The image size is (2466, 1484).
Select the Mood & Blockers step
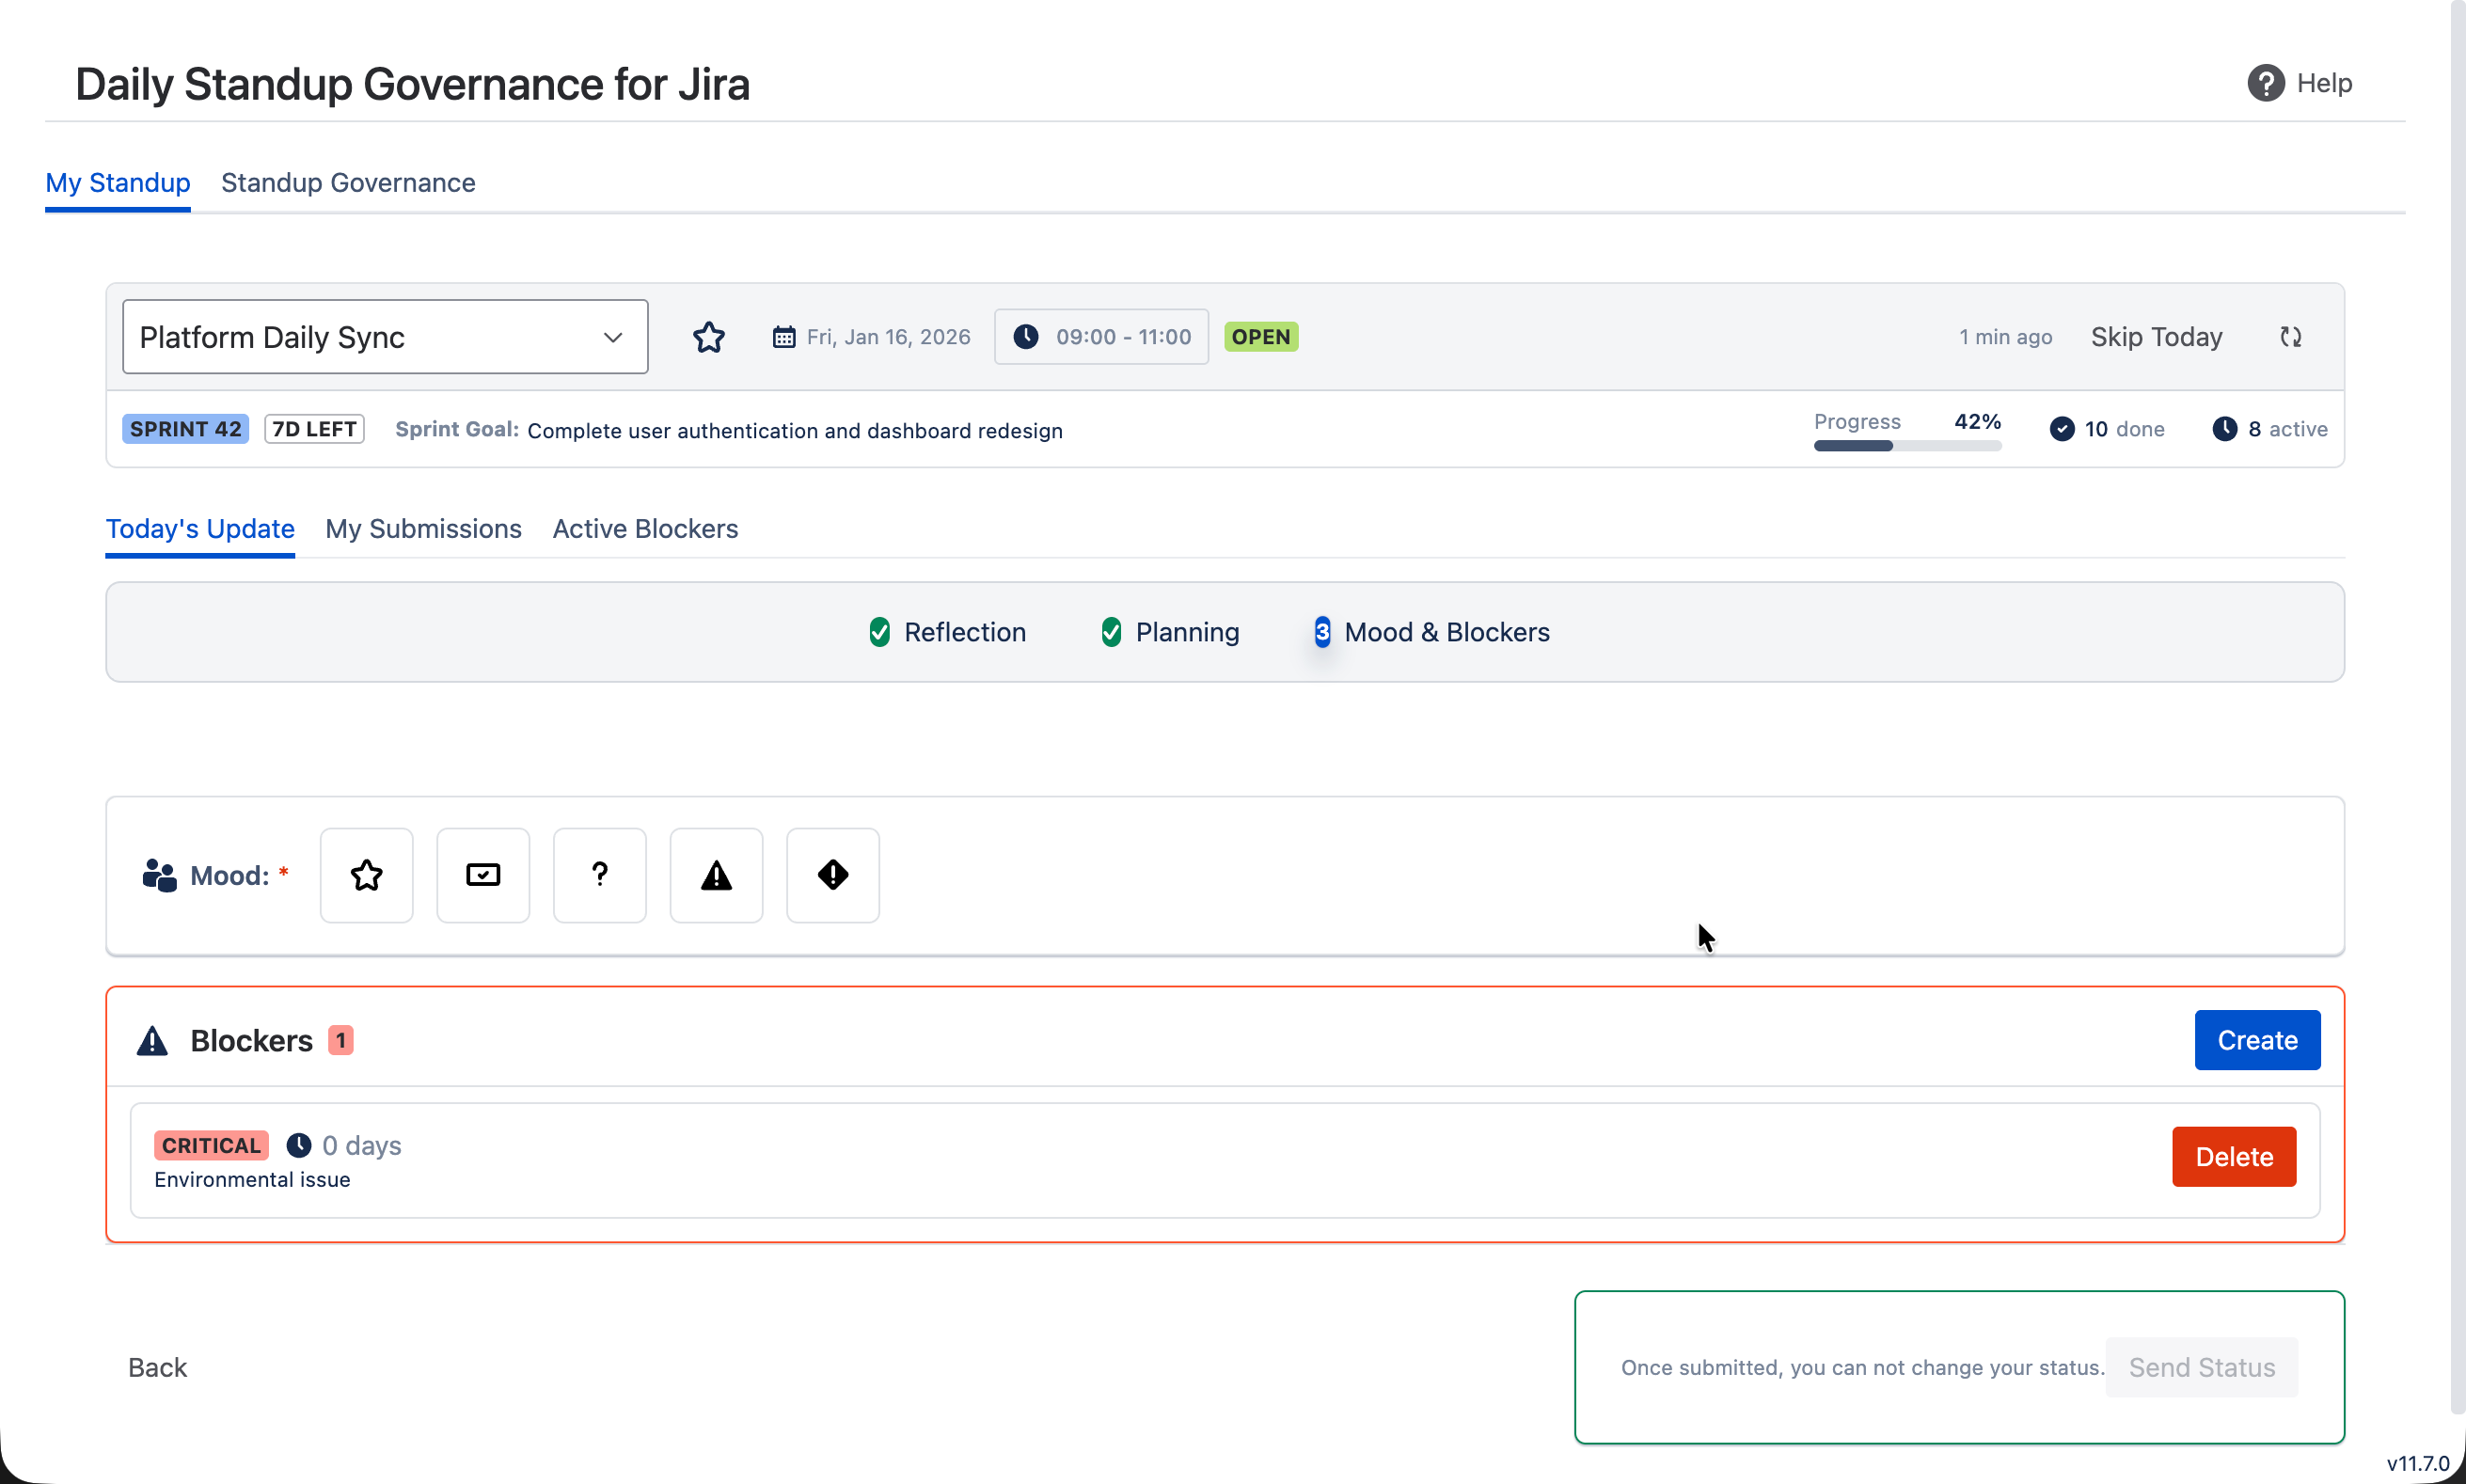tap(1432, 632)
